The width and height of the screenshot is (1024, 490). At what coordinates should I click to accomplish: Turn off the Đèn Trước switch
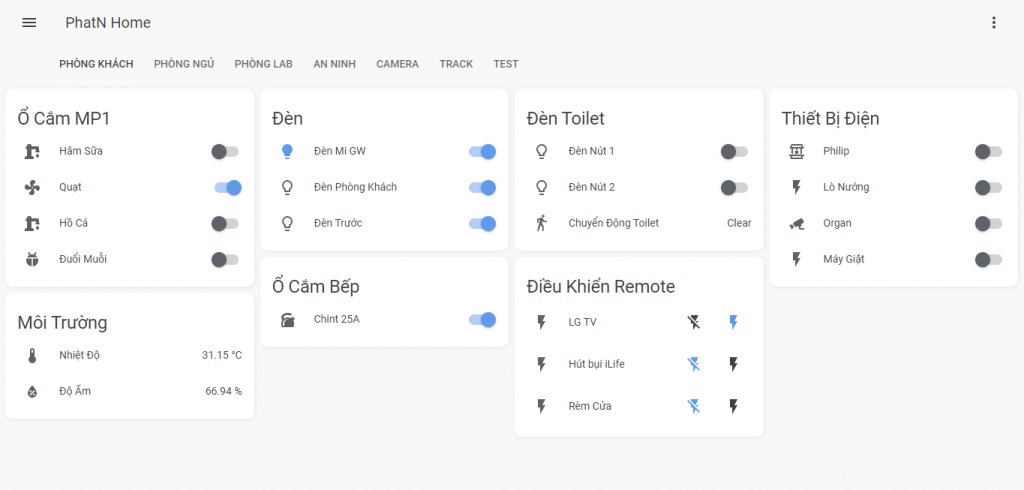(482, 223)
